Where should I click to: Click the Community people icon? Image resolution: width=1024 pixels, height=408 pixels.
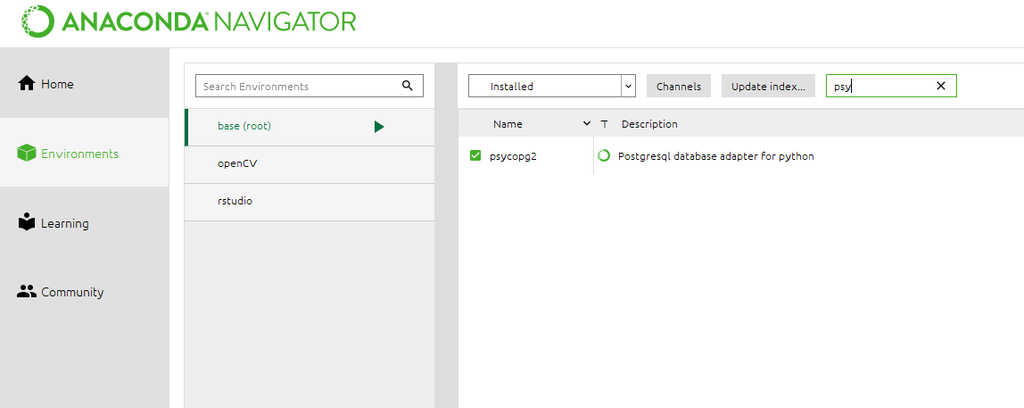coord(27,292)
